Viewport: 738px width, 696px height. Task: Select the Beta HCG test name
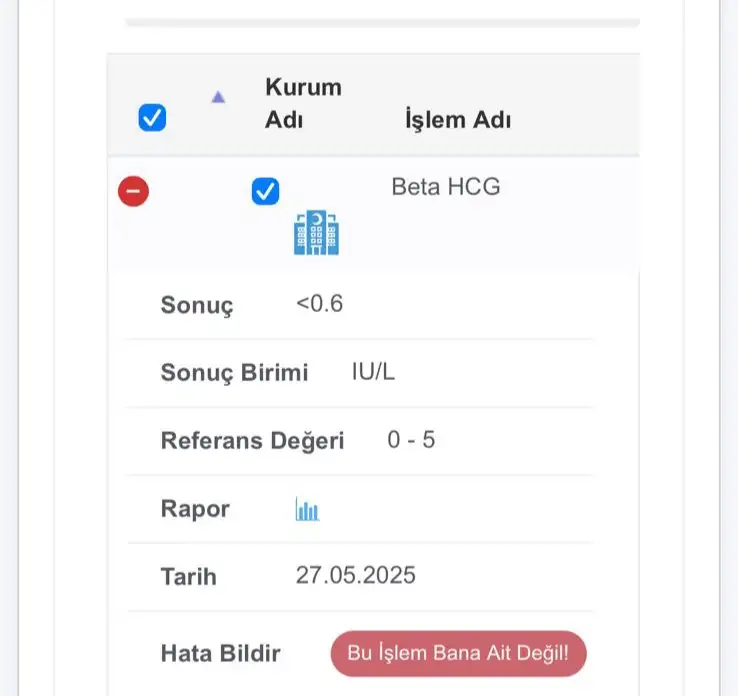point(446,187)
